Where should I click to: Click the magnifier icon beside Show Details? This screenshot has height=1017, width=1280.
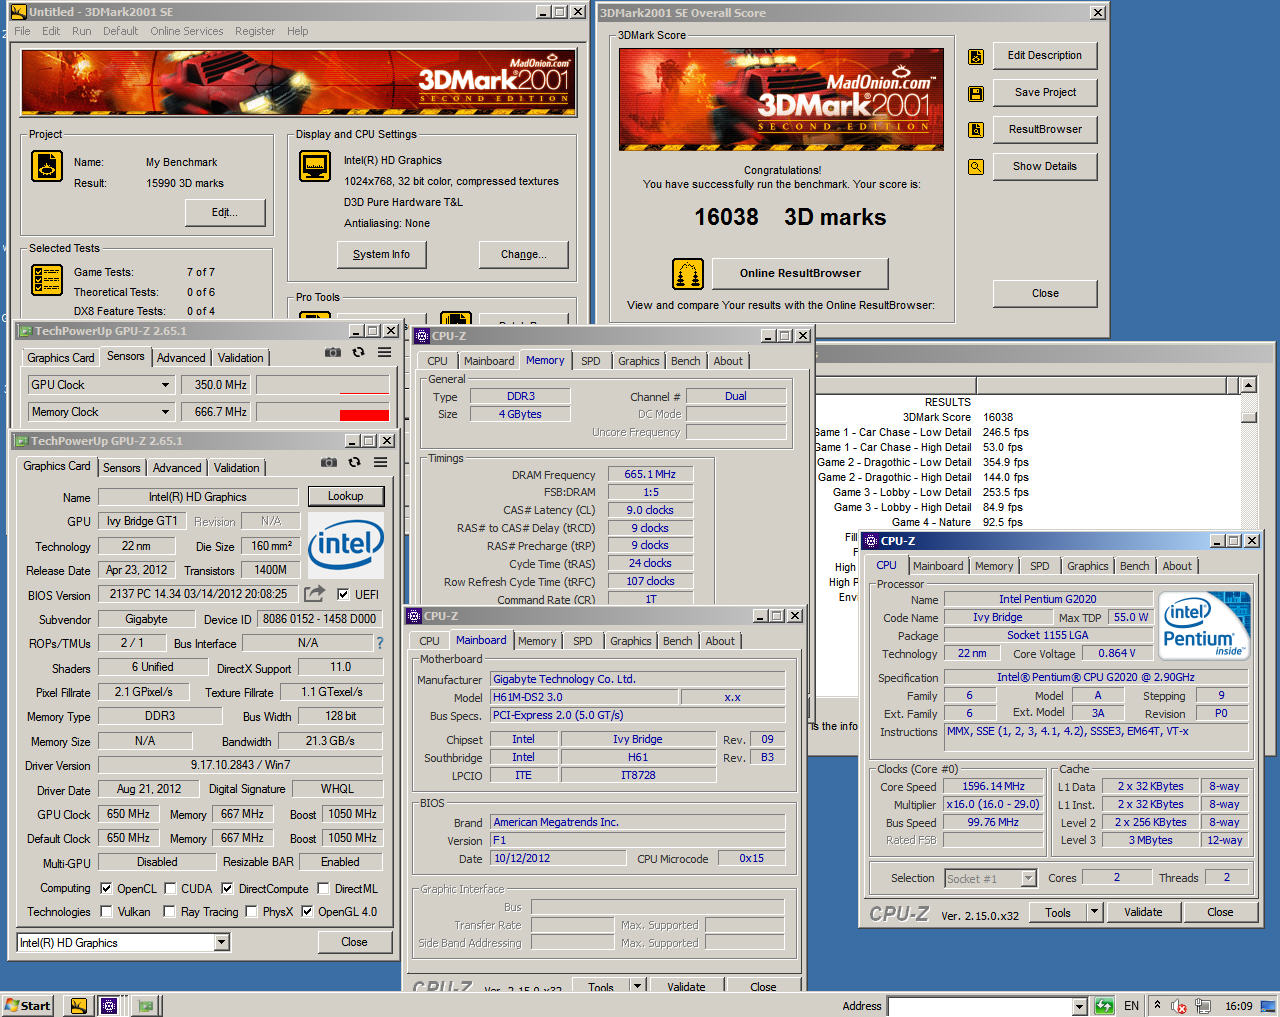(x=976, y=167)
